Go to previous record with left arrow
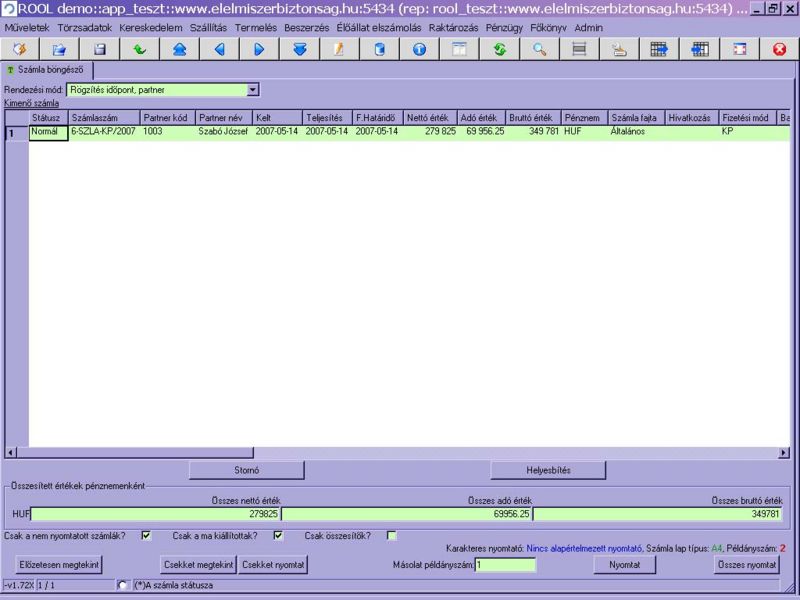Viewport: 800px width, 600px height. click(x=219, y=49)
